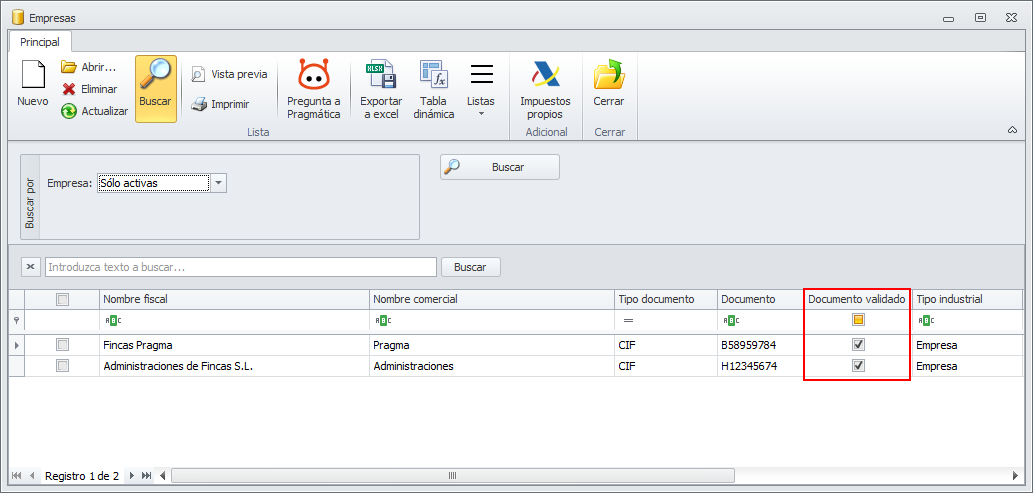Open Tipo documento equals filter operator
Screen dimensions: 1033x493
(628, 320)
